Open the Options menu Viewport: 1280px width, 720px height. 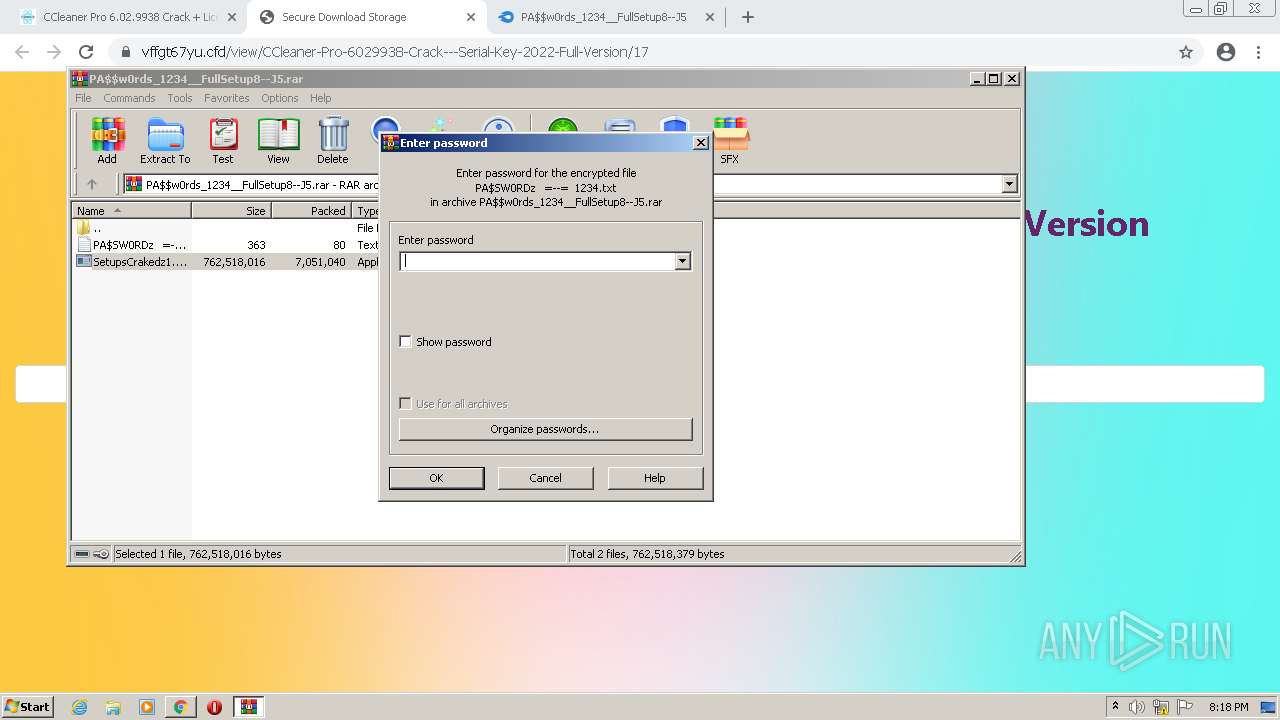pos(280,98)
